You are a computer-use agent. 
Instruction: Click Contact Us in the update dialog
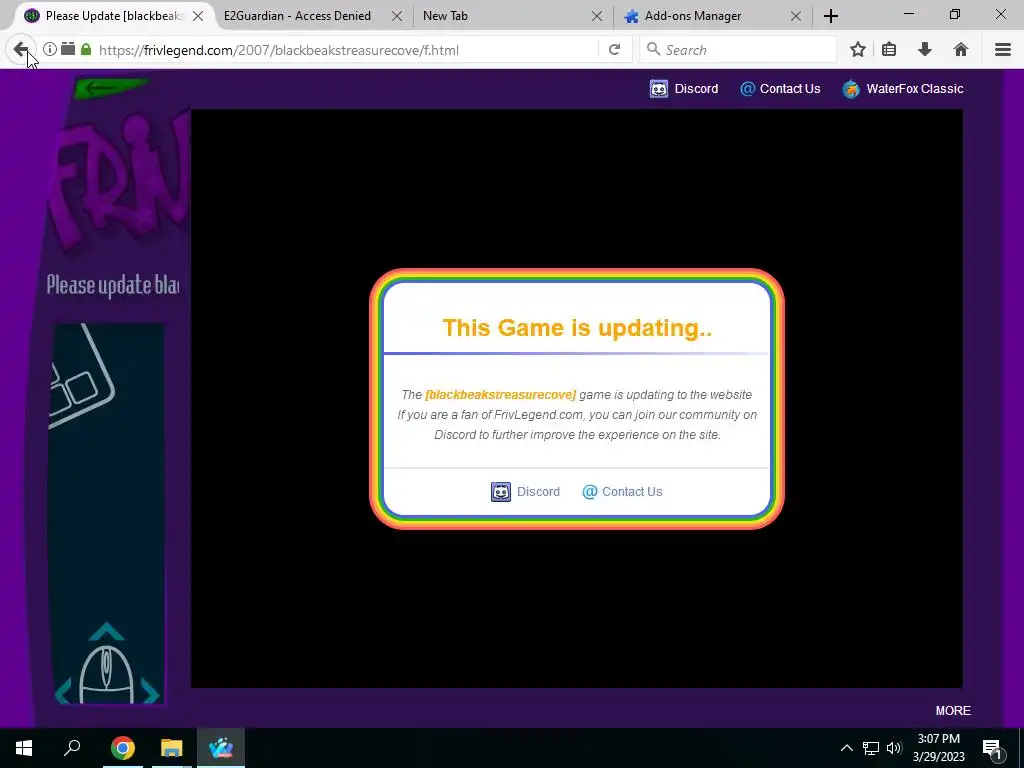622,492
